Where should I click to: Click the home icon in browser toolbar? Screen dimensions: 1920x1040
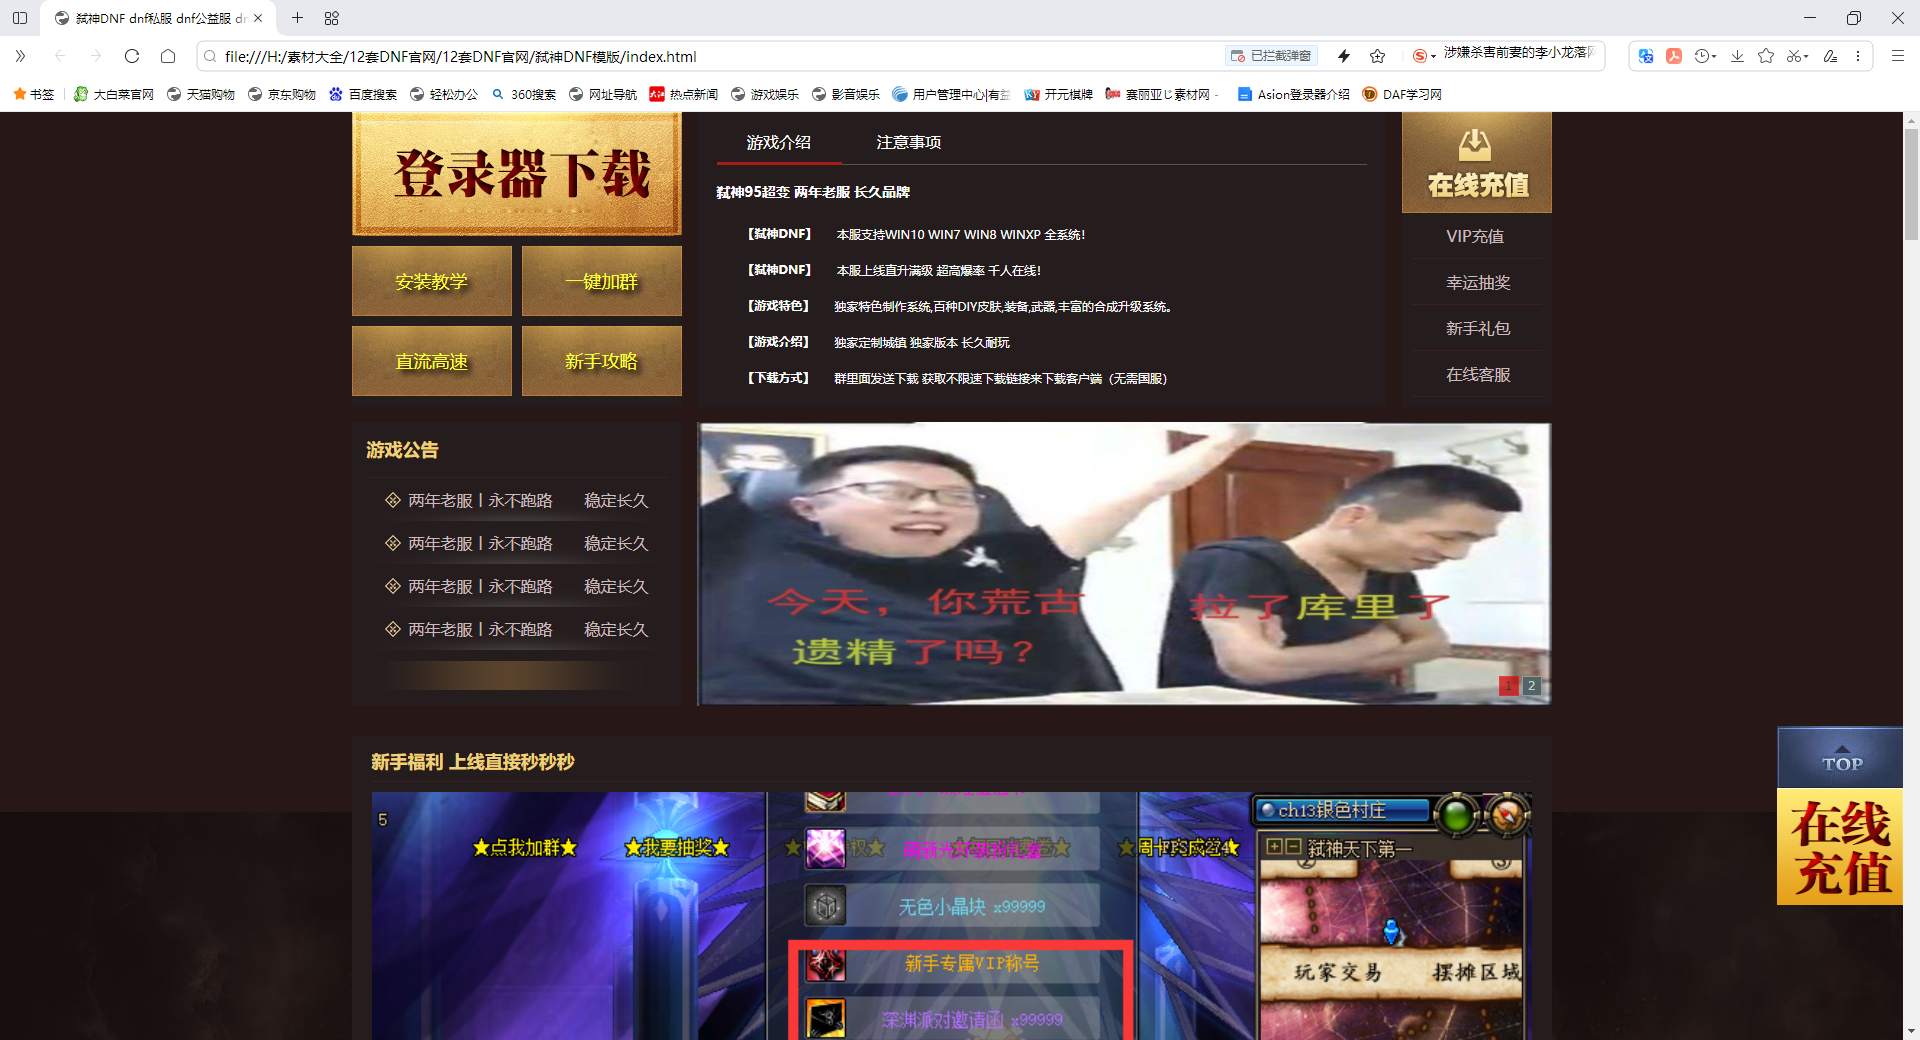point(168,56)
